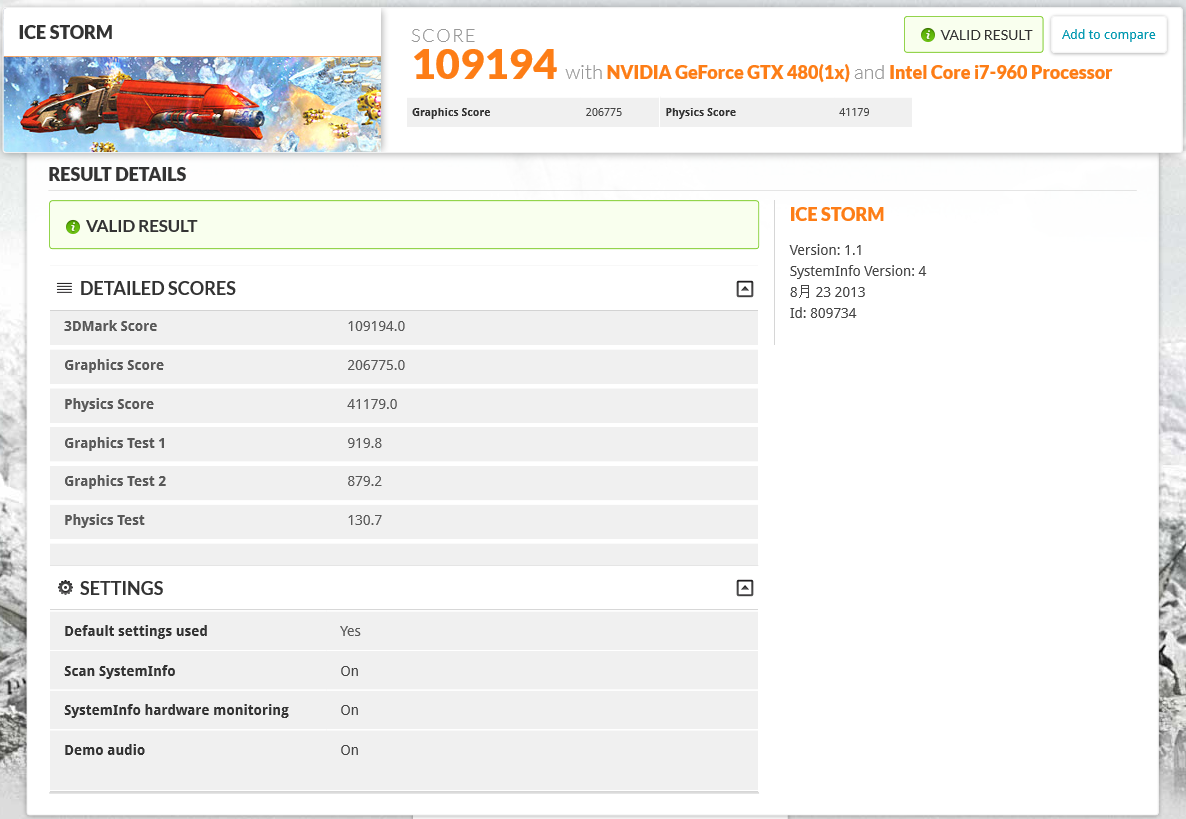Click the Graphics Test 1 label

115,443
